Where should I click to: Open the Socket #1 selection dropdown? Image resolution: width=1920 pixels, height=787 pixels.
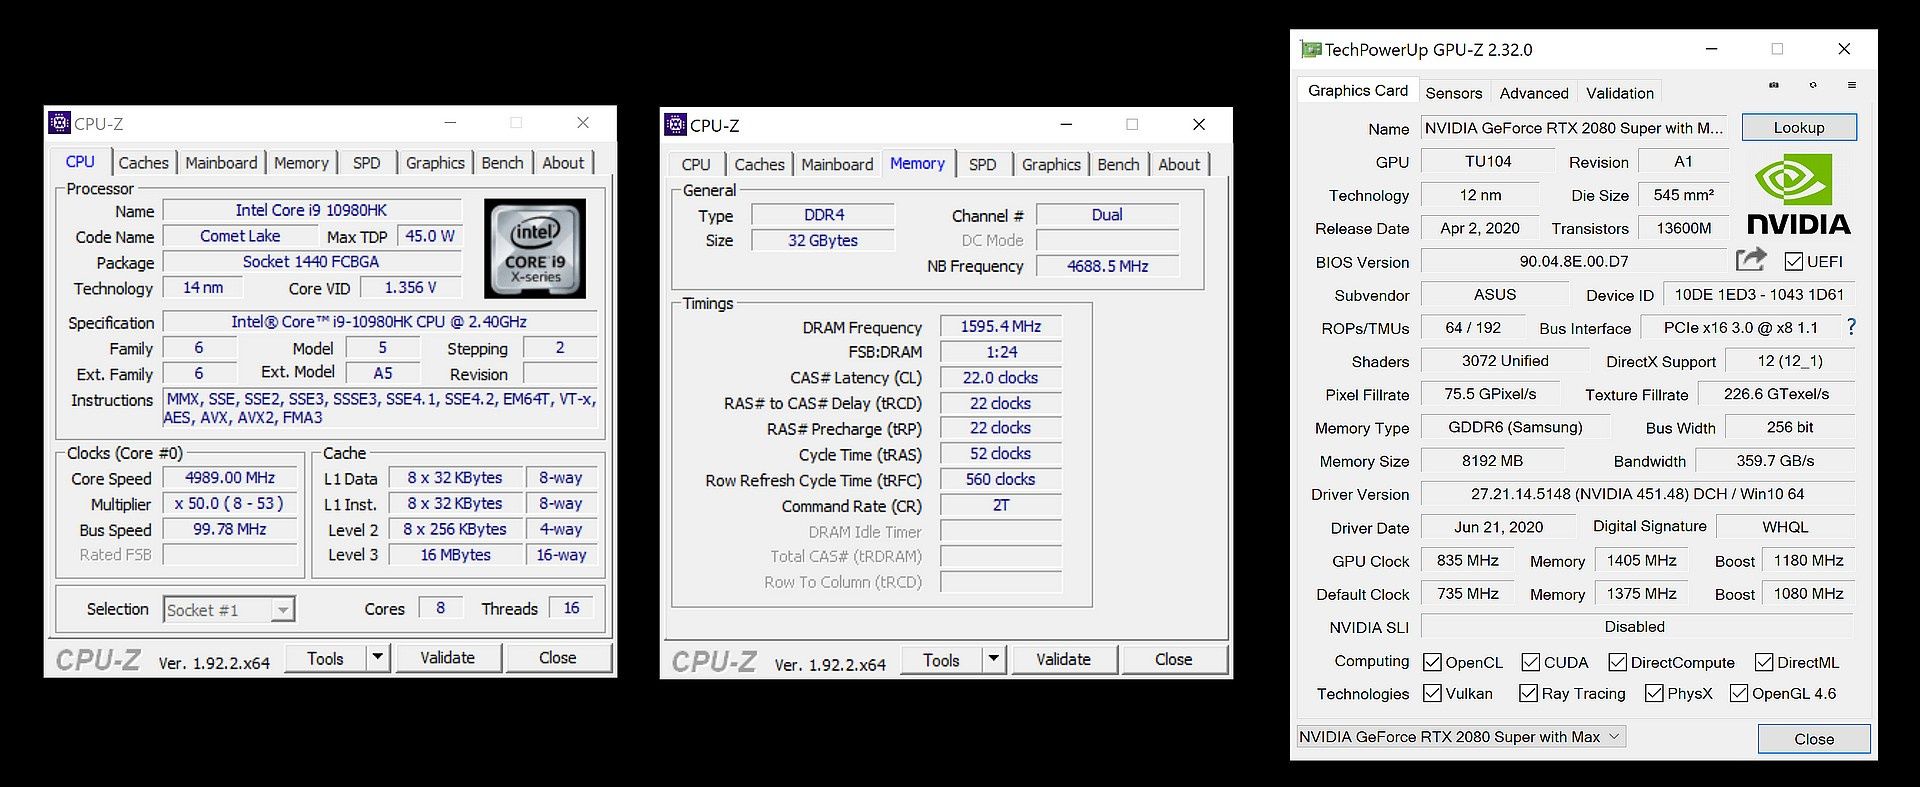[229, 609]
